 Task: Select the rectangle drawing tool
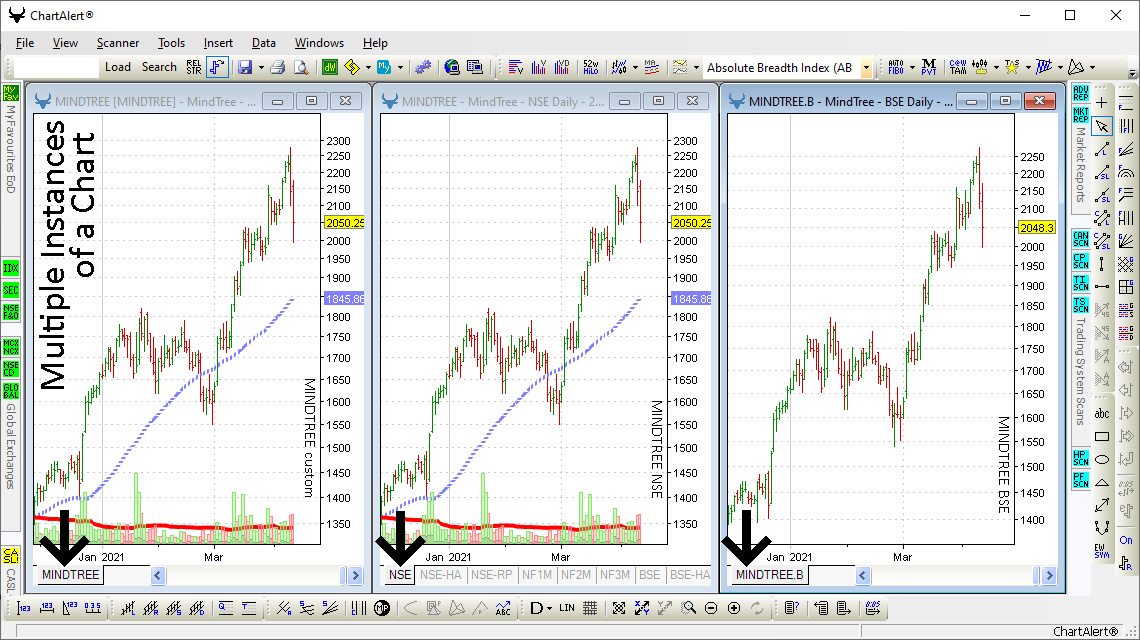coord(1102,436)
